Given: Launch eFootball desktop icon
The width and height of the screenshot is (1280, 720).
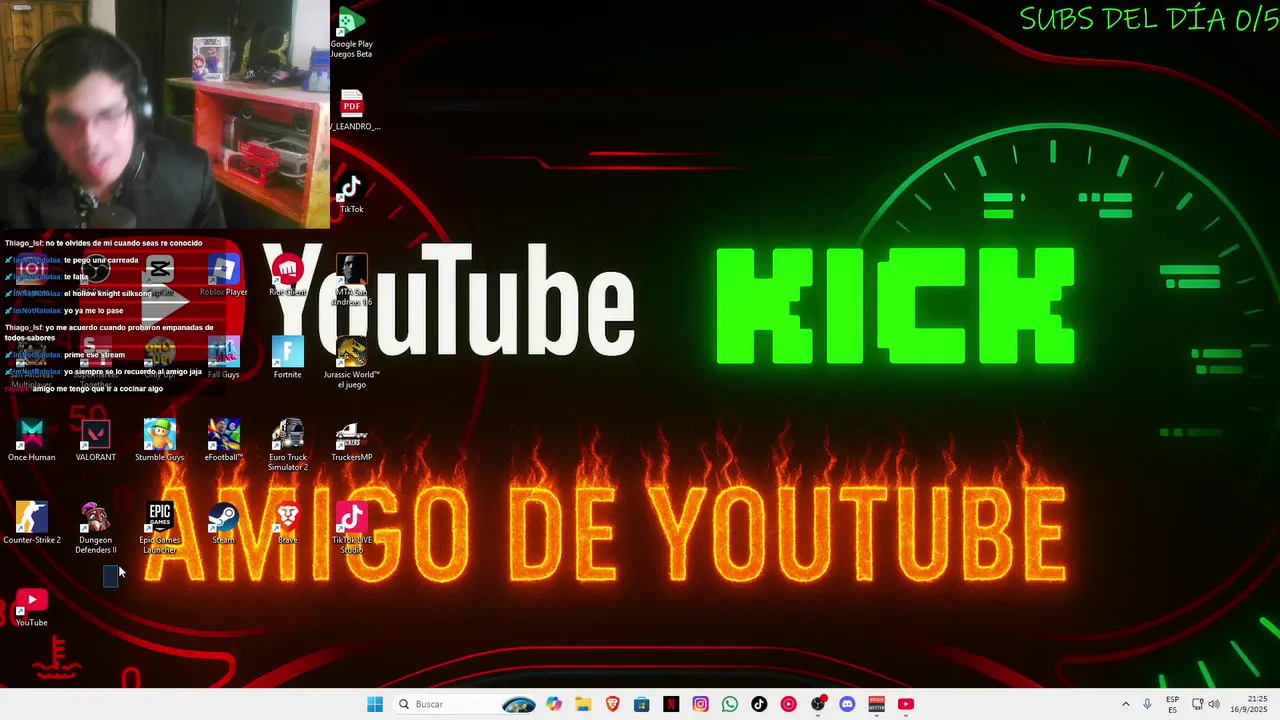Looking at the screenshot, I should (x=223, y=441).
